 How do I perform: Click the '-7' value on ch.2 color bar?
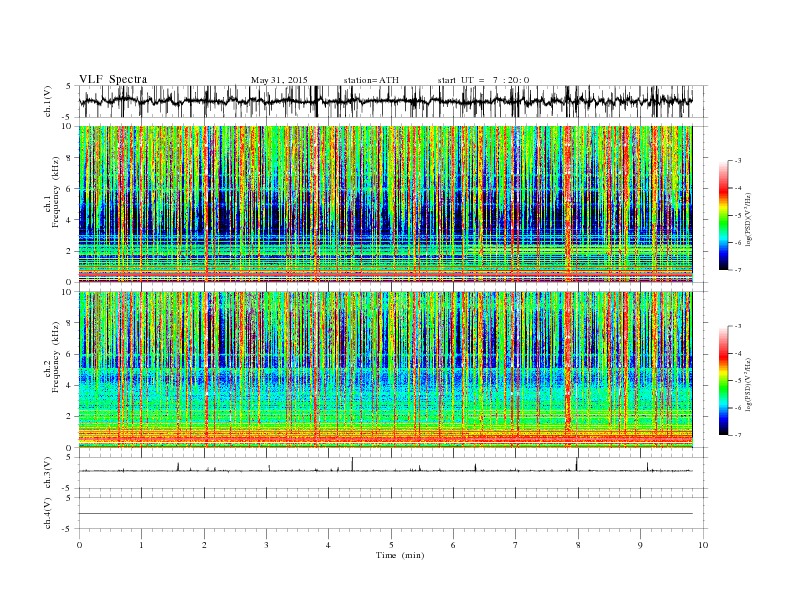(x=738, y=435)
